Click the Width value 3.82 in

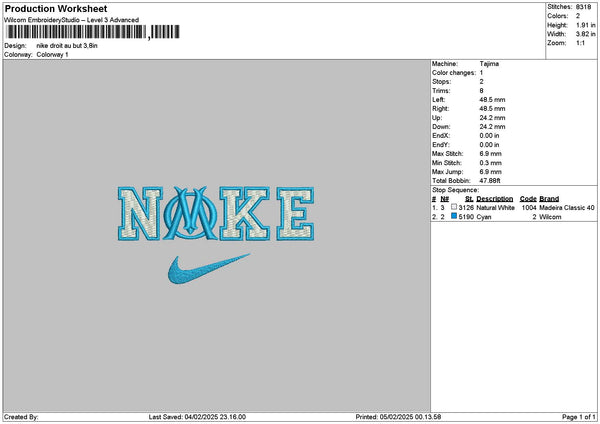click(585, 34)
